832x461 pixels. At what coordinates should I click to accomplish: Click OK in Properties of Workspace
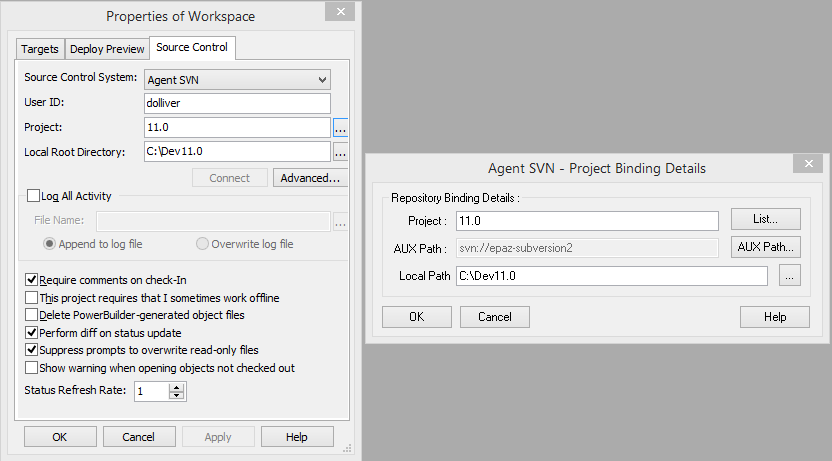pyautogui.click(x=60, y=437)
